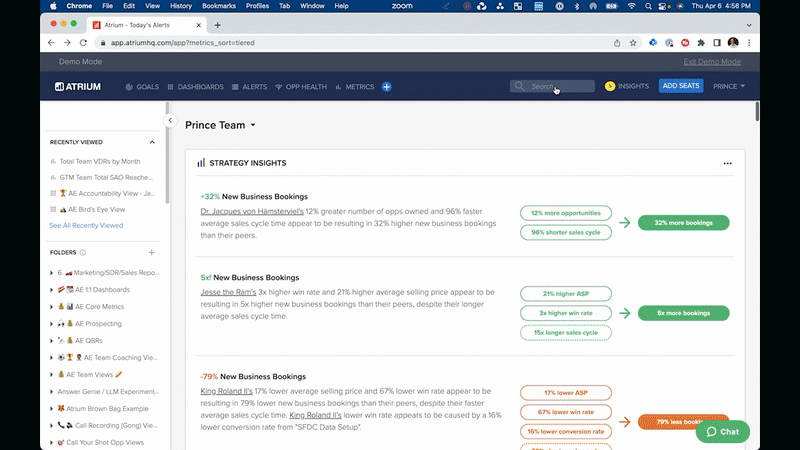This screenshot has height=450, width=800.
Task: Click Exit Demo Mode link
Action: [x=712, y=62]
